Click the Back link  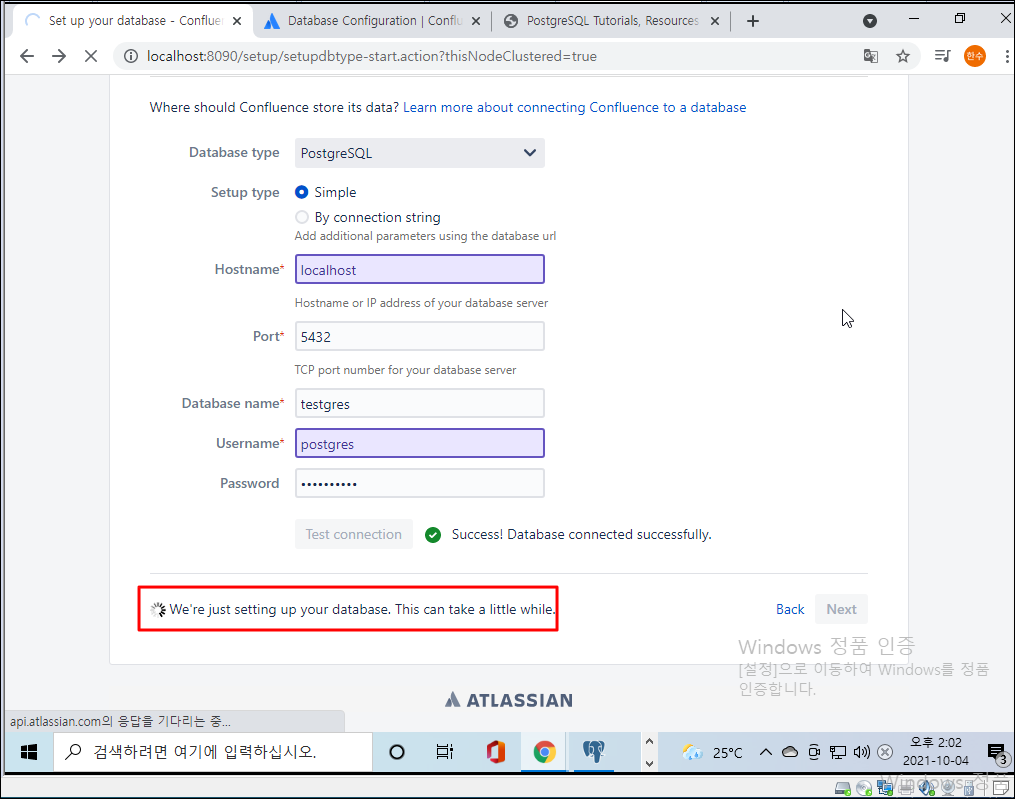790,609
